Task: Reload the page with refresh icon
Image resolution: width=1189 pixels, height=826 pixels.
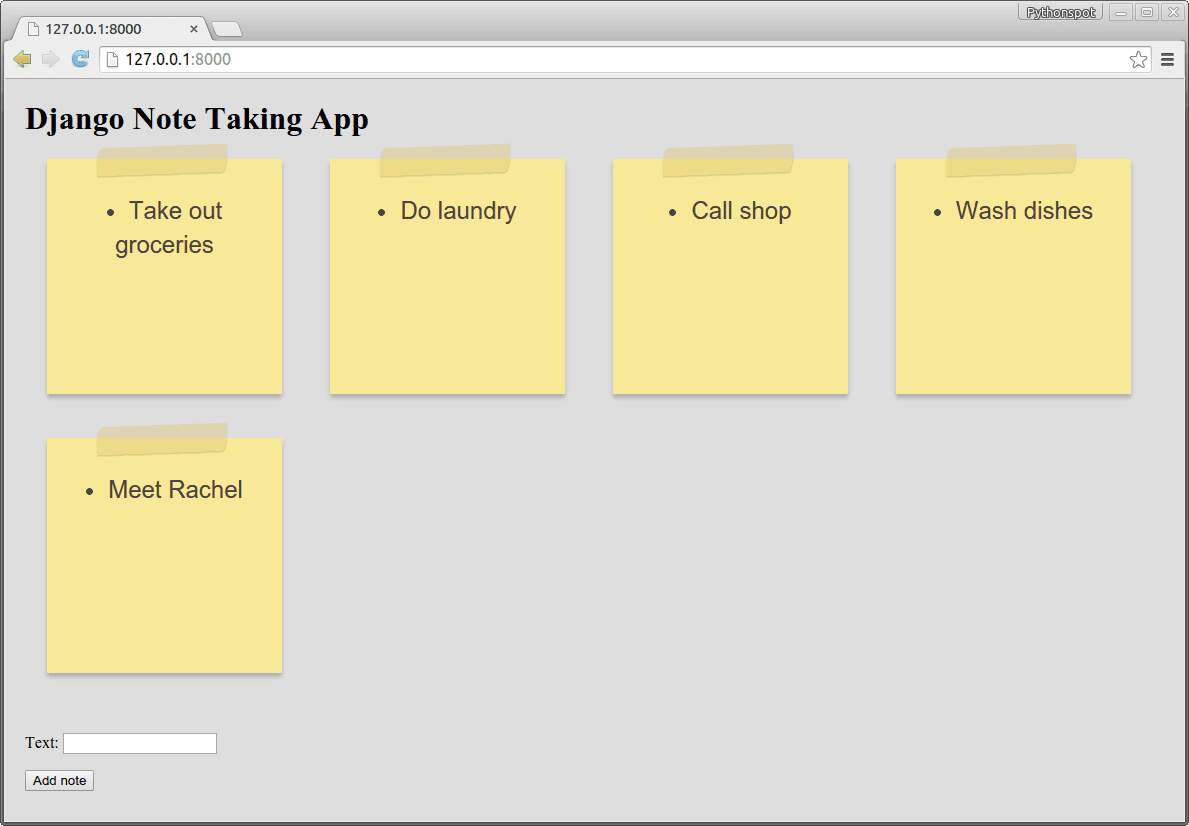Action: click(x=80, y=59)
